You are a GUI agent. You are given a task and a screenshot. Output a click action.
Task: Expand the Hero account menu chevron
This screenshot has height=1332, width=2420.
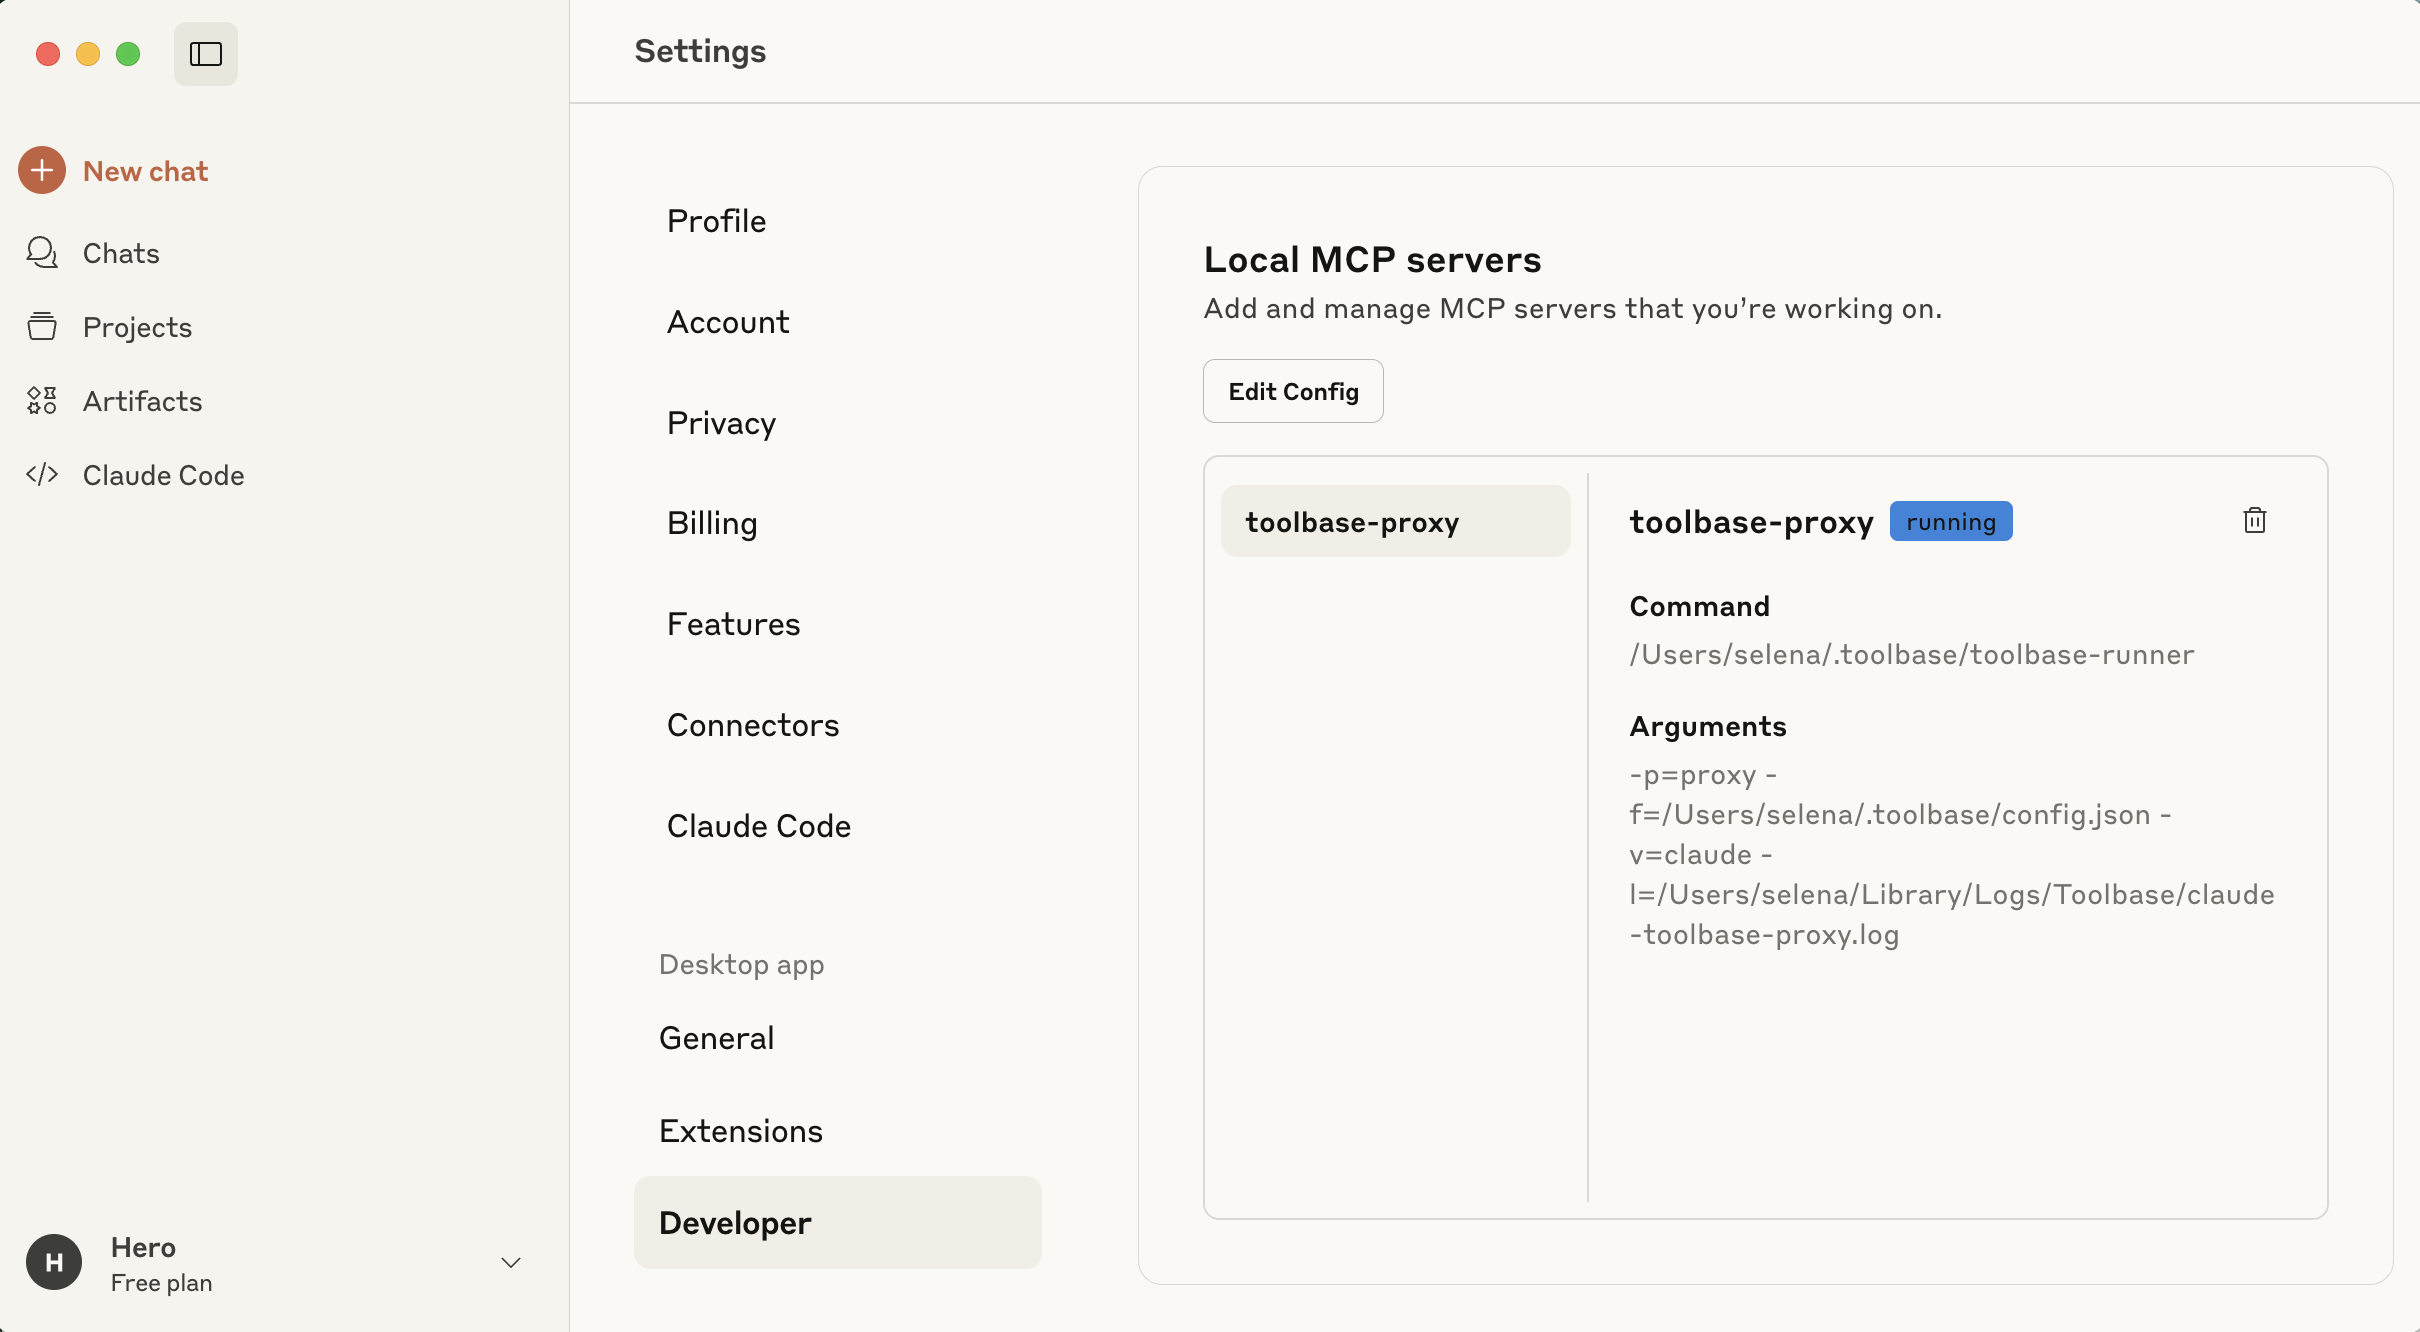coord(511,1263)
